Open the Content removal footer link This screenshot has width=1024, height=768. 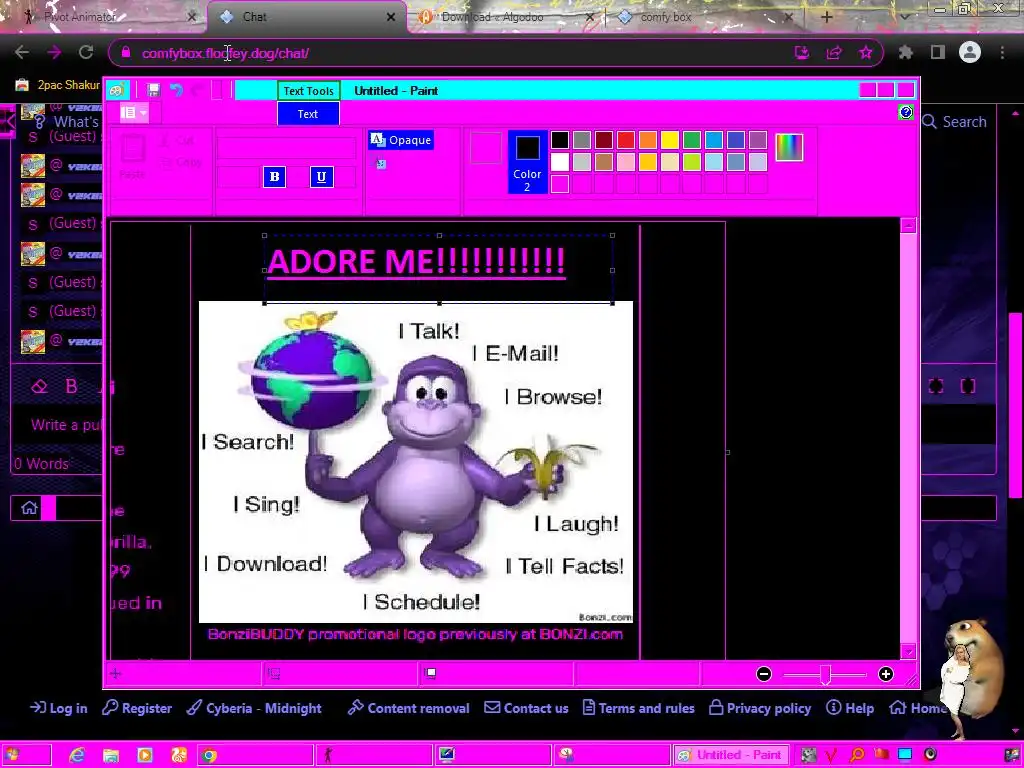tap(408, 708)
